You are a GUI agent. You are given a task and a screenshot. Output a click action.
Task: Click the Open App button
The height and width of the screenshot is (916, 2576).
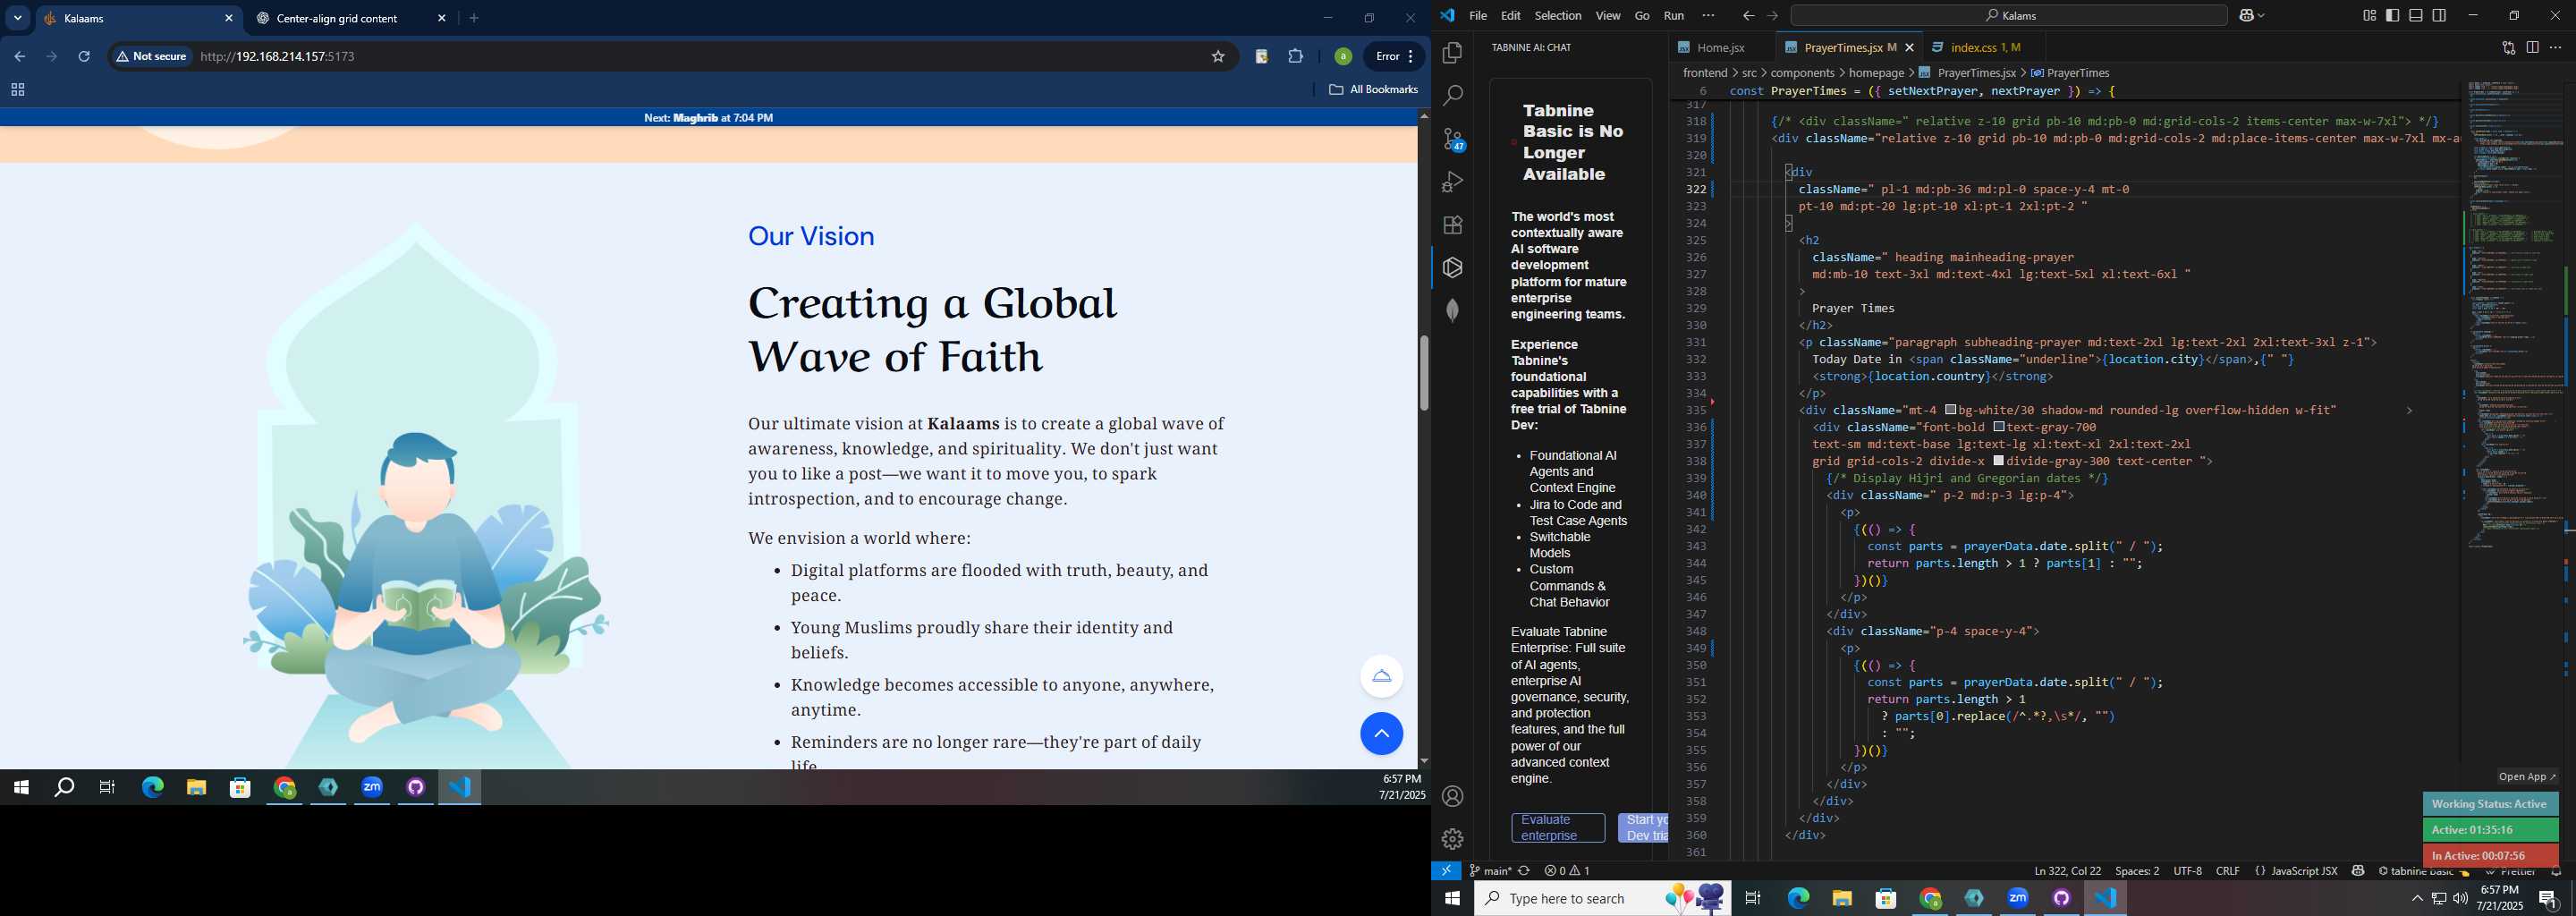point(2526,777)
